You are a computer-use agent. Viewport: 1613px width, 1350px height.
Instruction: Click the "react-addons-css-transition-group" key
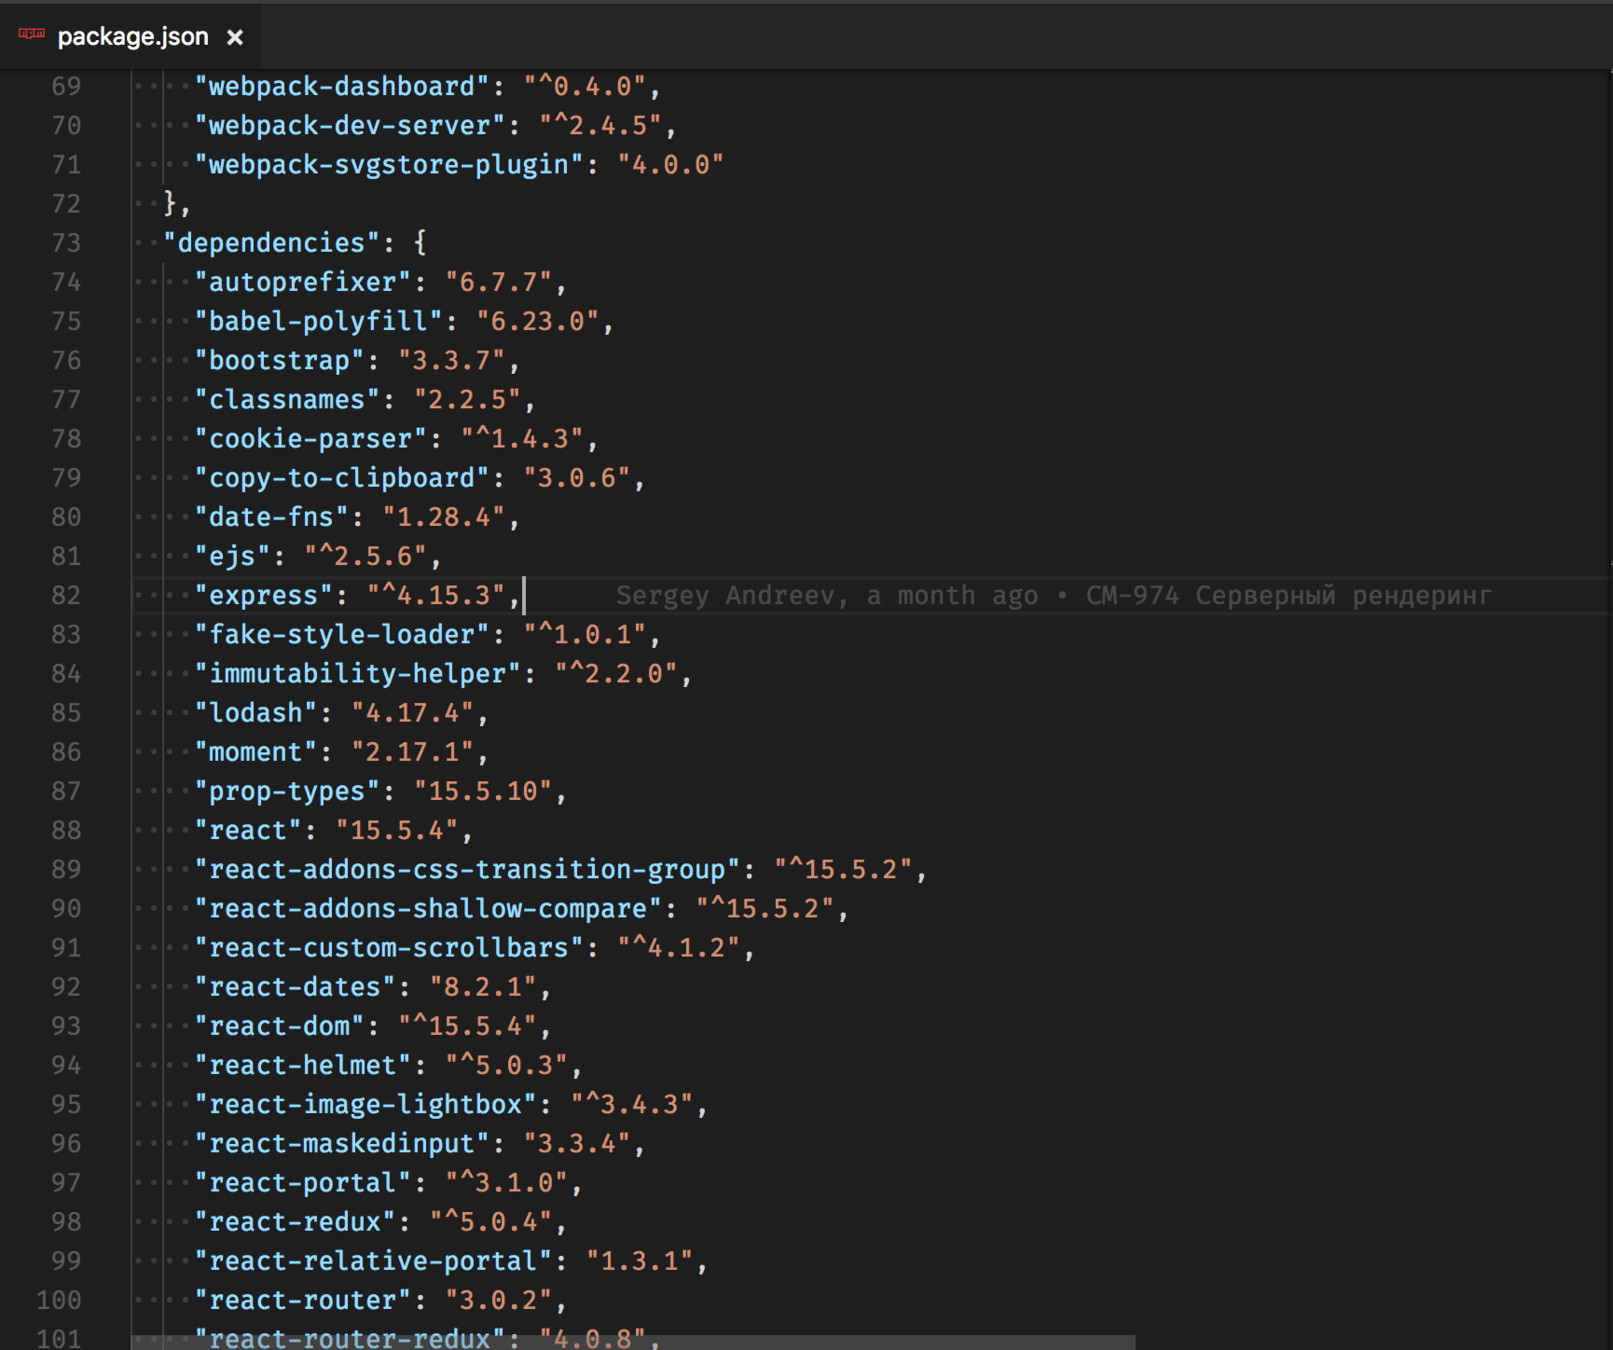coord(467,870)
